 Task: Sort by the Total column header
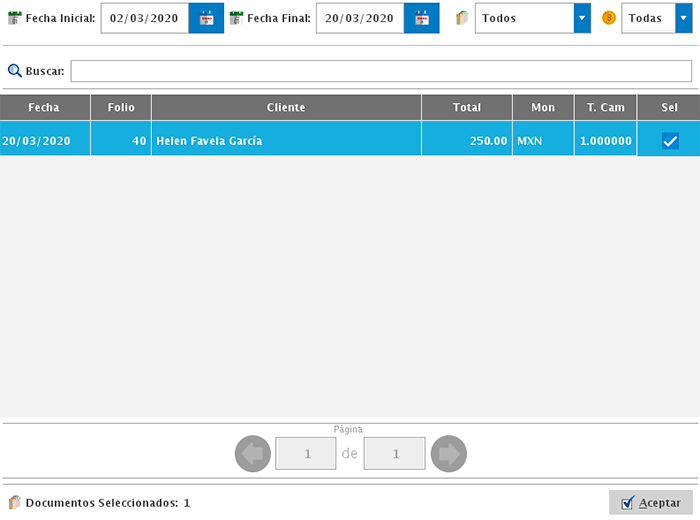click(466, 107)
